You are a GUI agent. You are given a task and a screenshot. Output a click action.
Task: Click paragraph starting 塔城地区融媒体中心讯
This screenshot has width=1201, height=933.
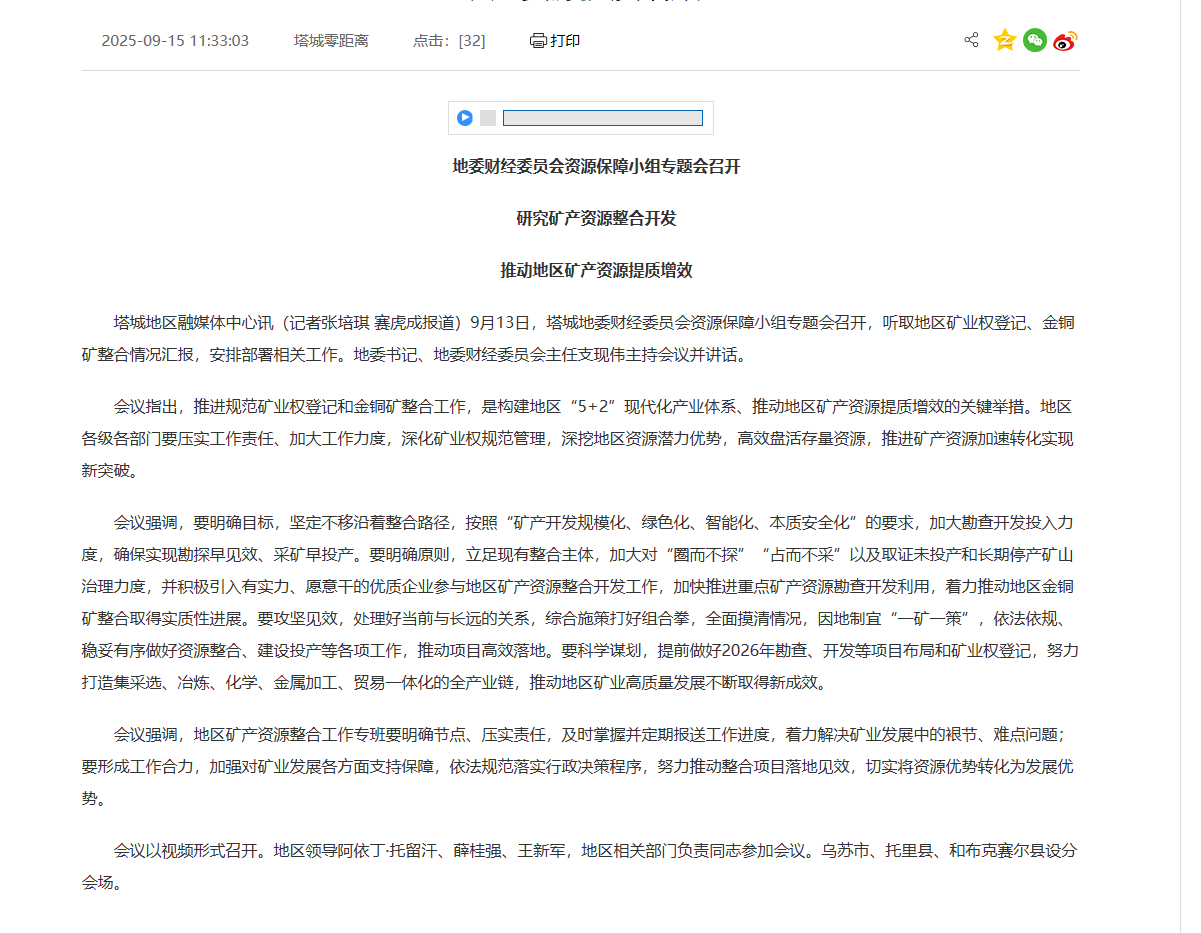(x=580, y=339)
